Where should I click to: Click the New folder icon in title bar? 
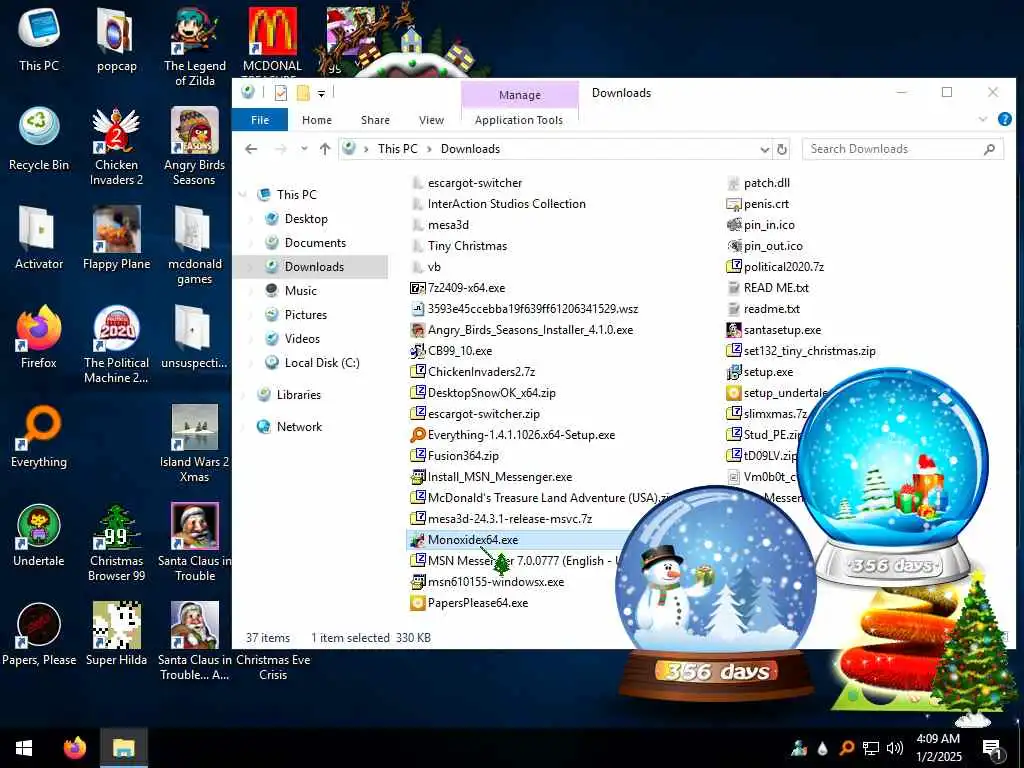pyautogui.click(x=303, y=93)
